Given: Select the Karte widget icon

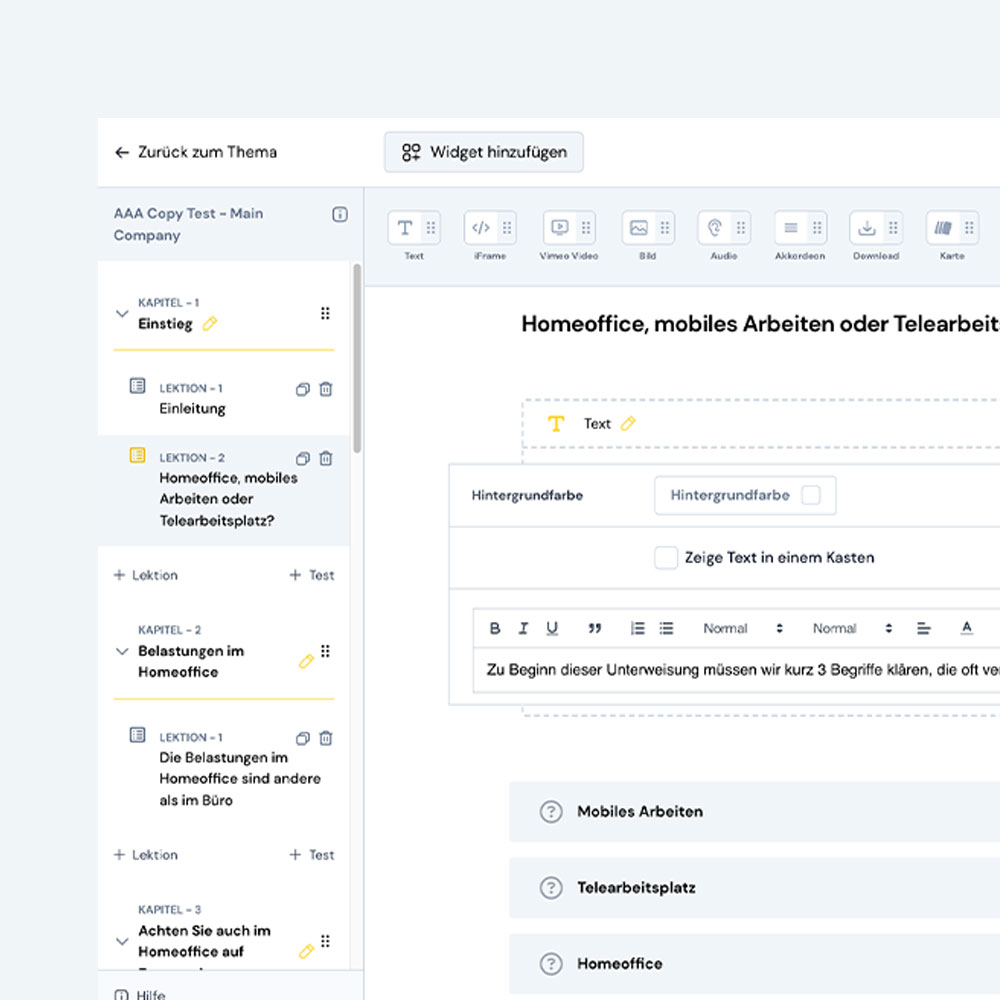Looking at the screenshot, I should coord(945,227).
